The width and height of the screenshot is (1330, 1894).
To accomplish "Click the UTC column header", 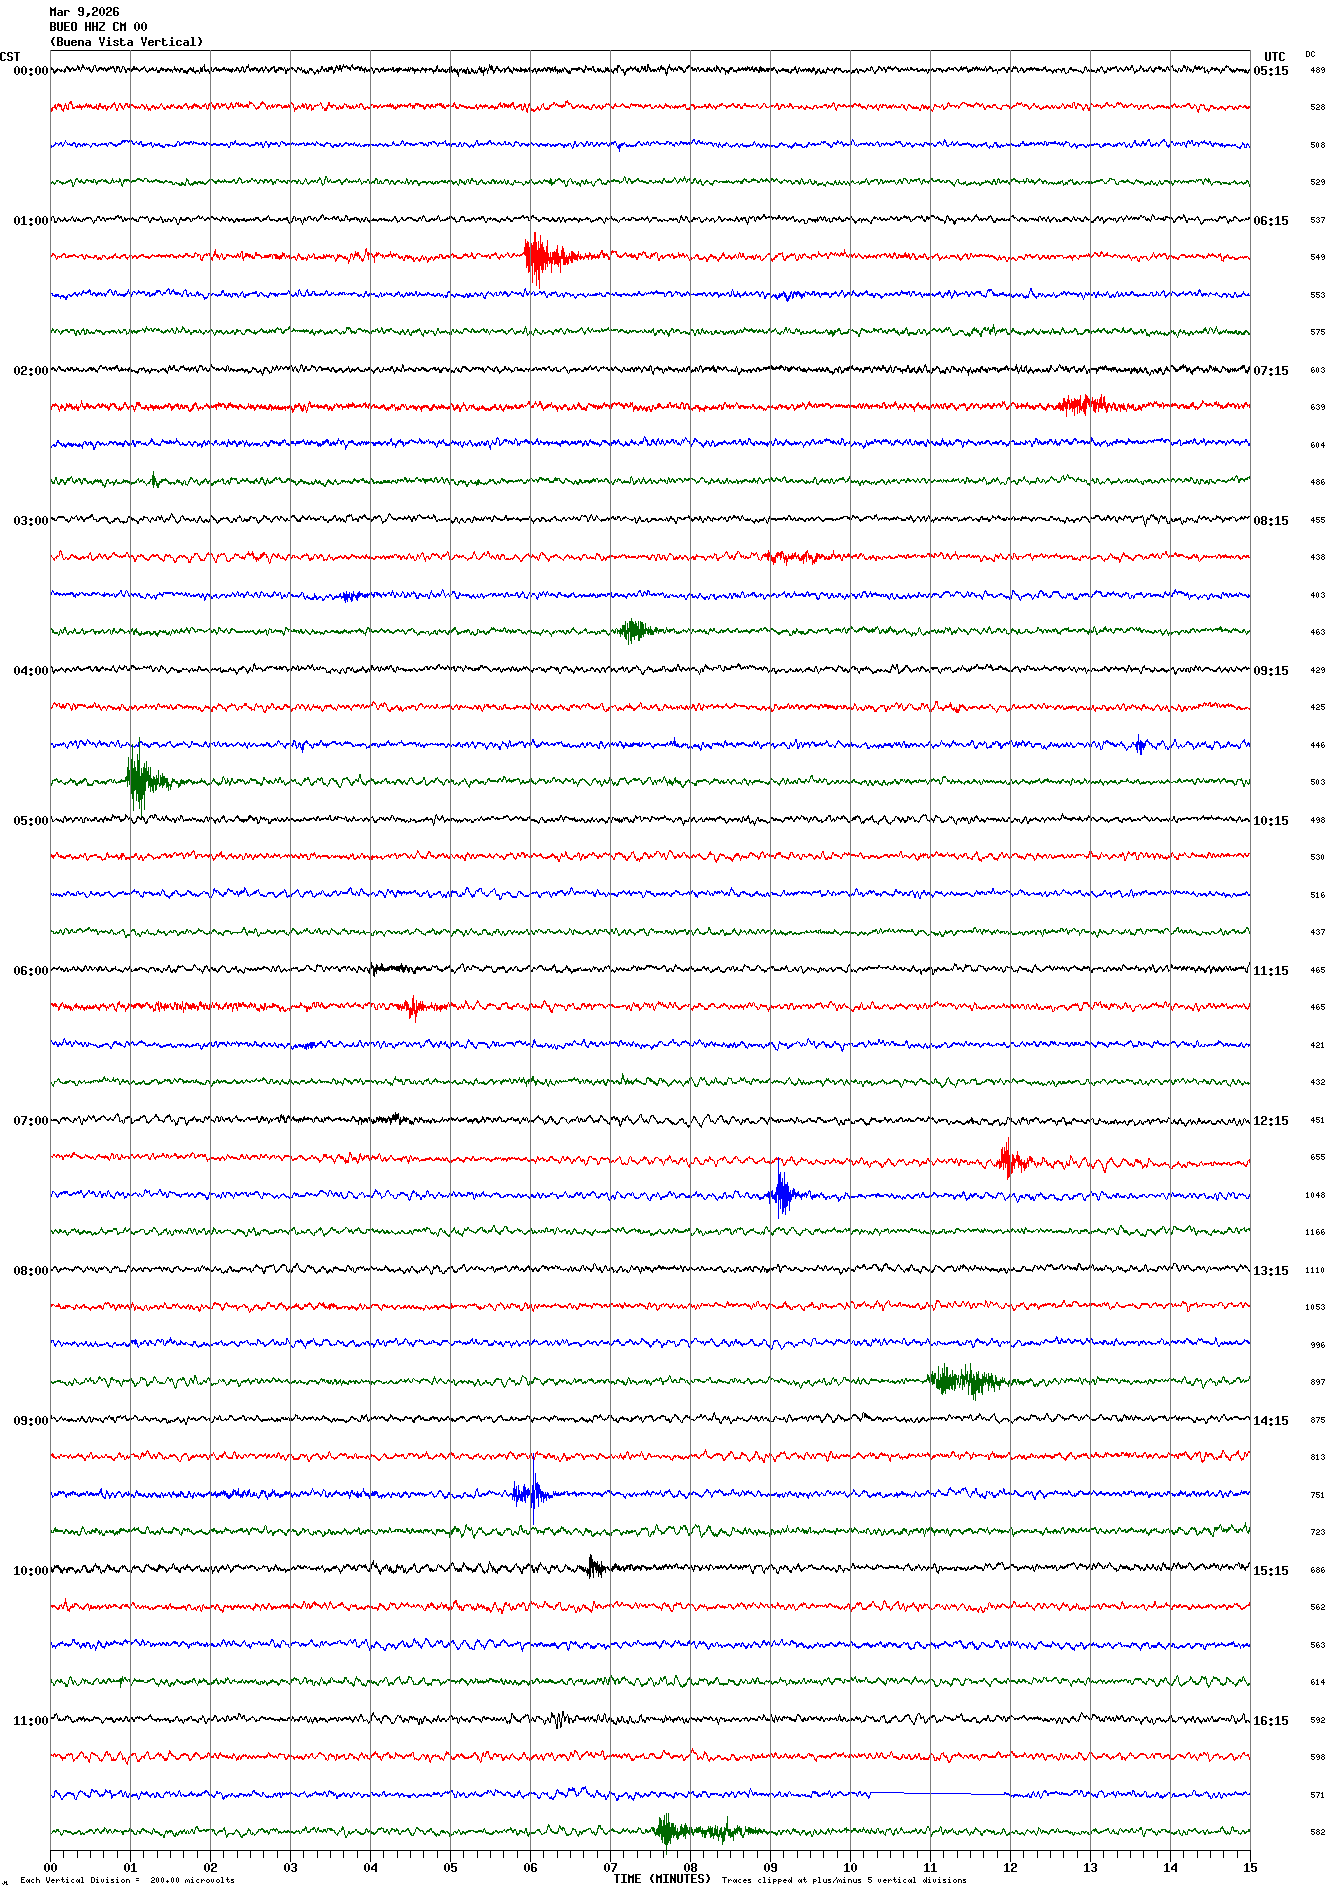I will pos(1274,57).
